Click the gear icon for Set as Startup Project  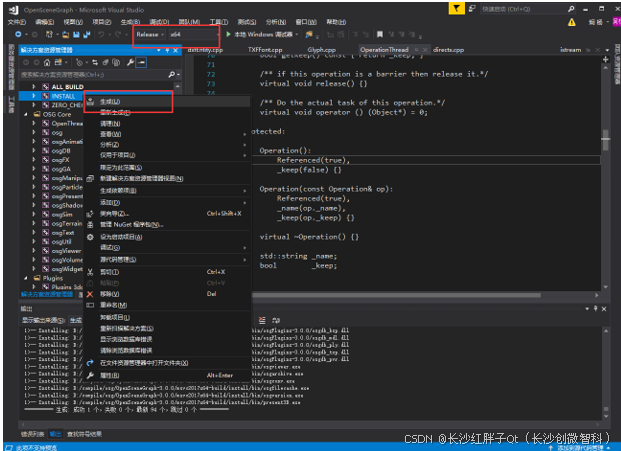pyautogui.click(x=90, y=236)
